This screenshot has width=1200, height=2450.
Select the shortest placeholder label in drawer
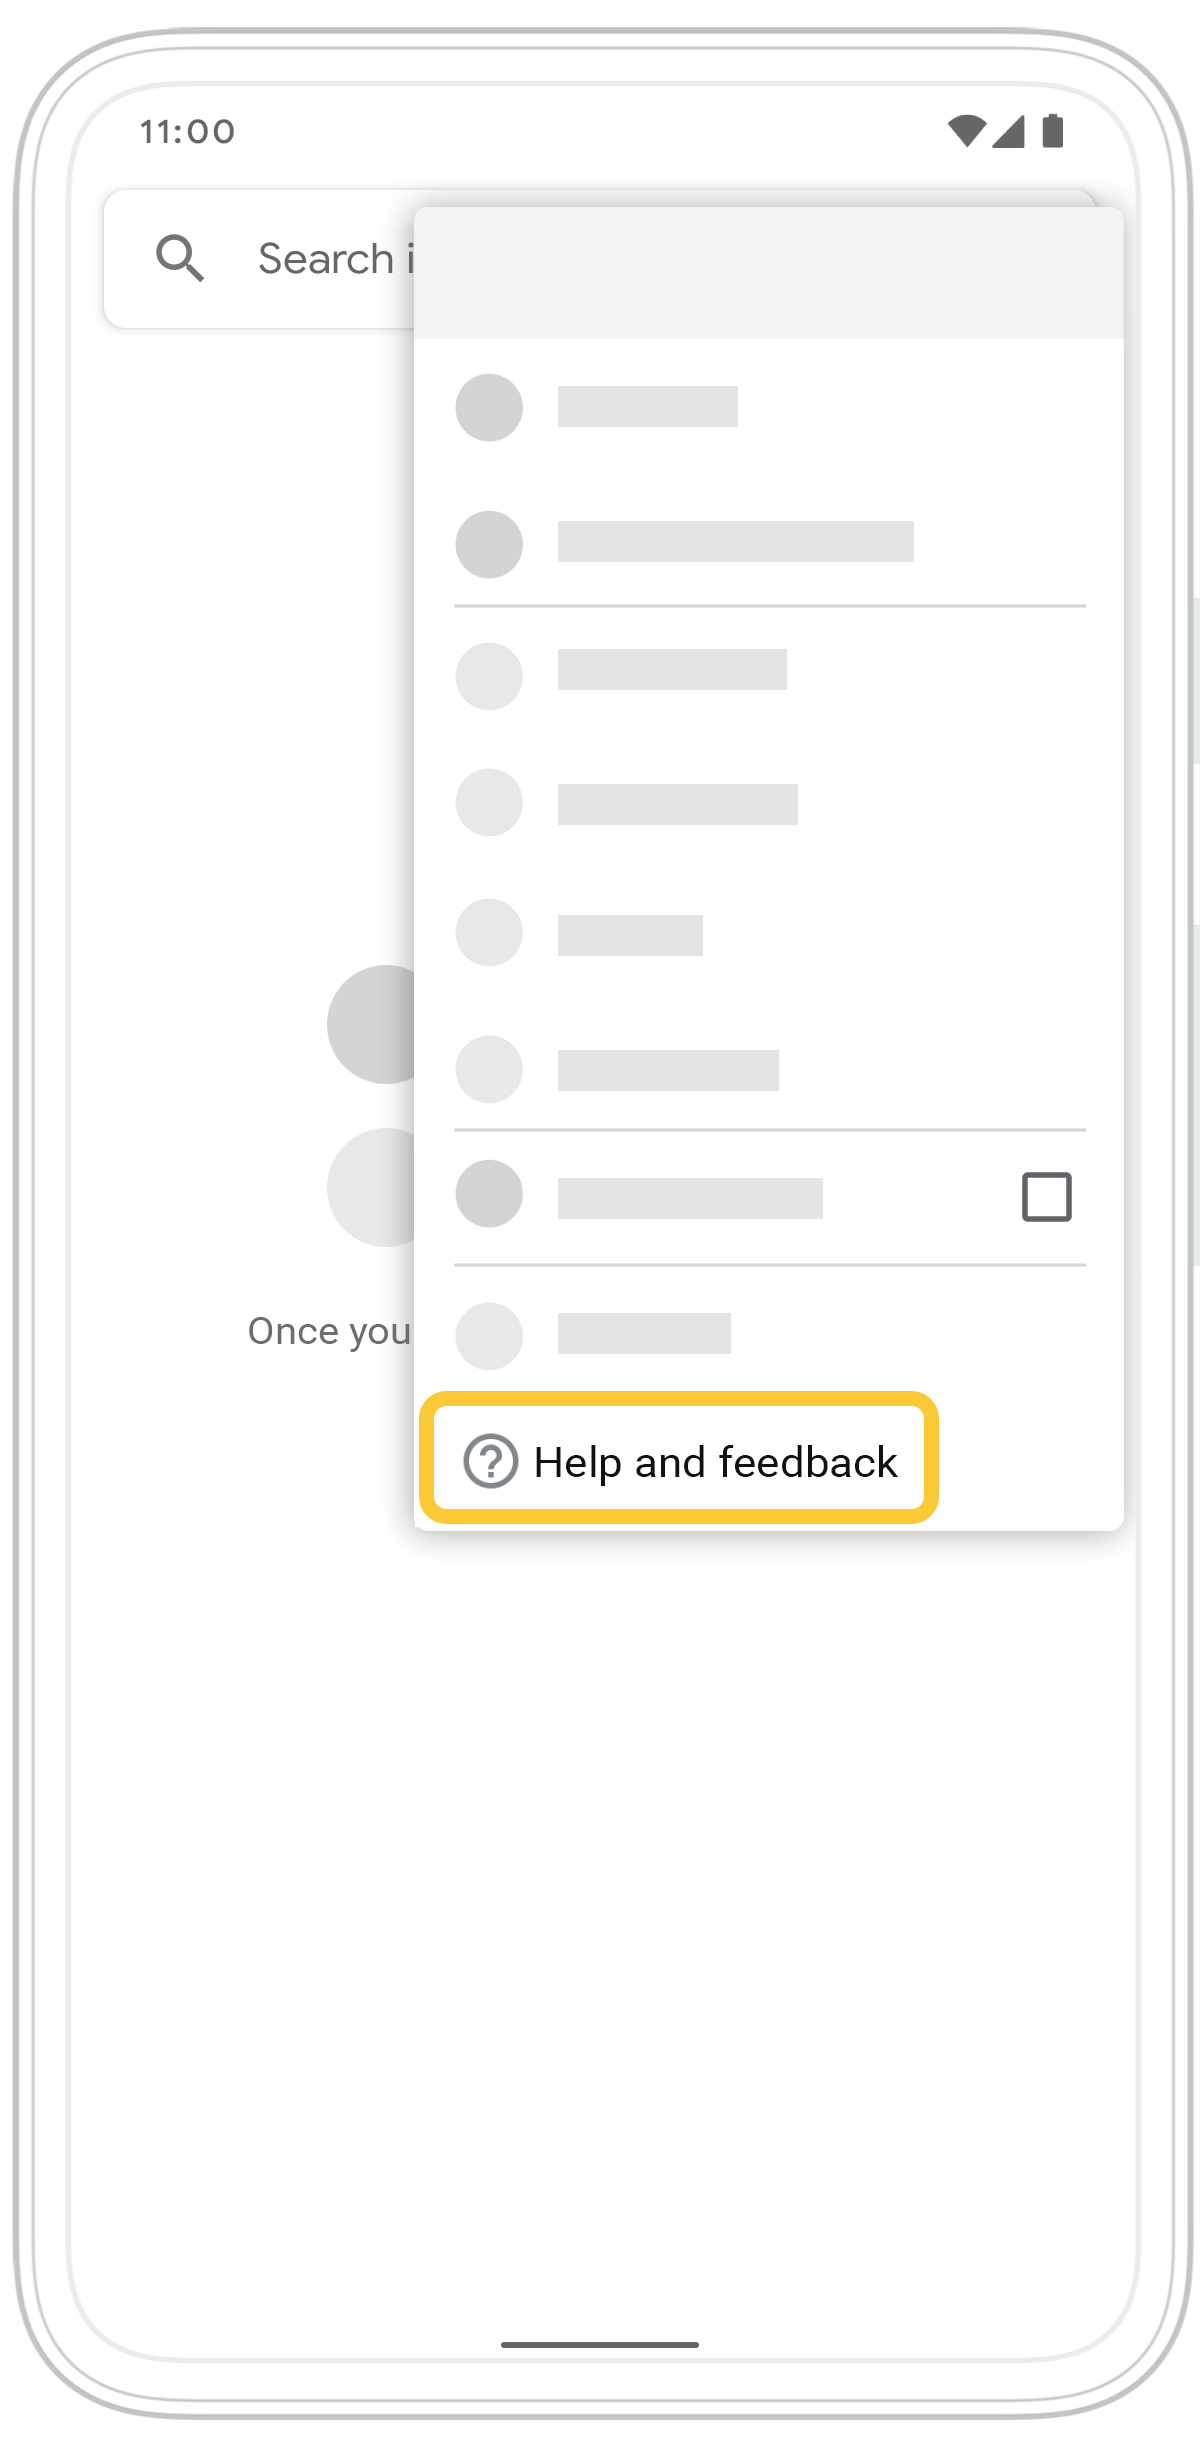click(x=630, y=935)
